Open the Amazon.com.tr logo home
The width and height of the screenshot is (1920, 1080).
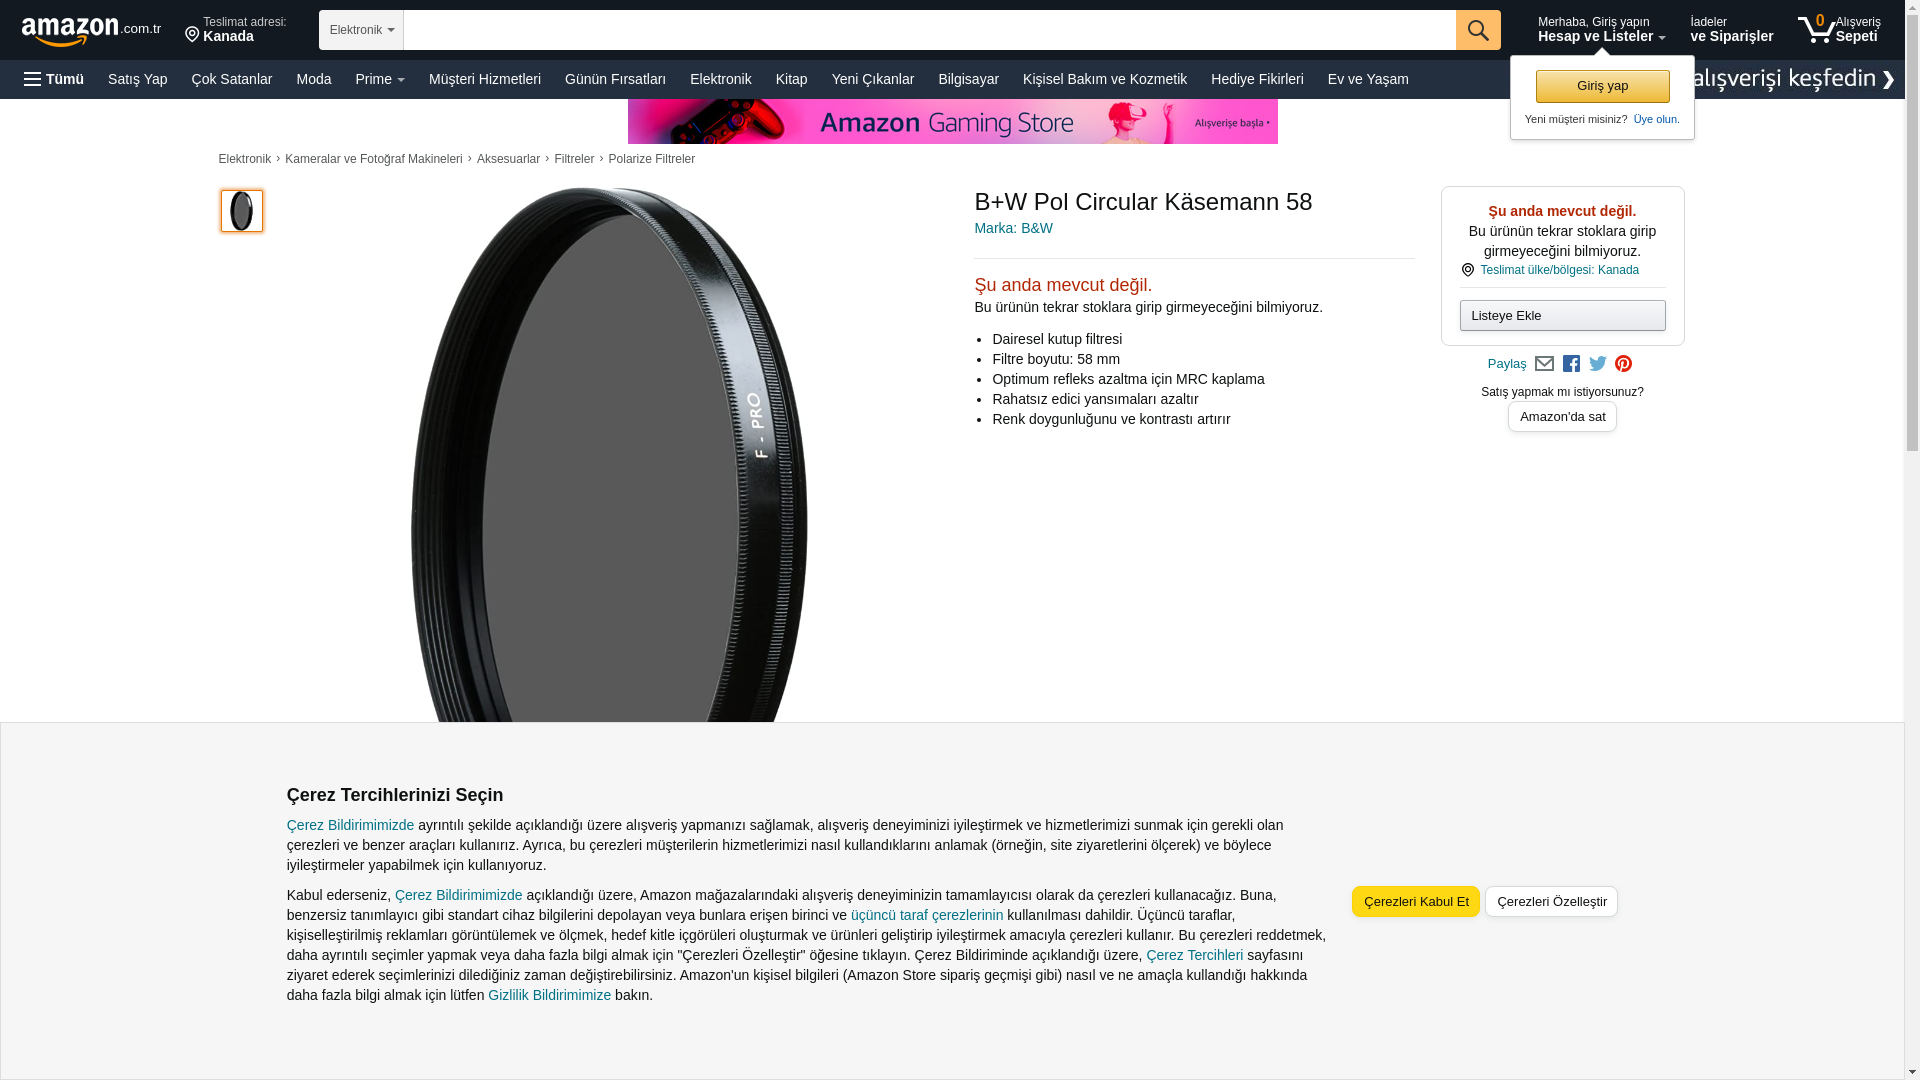91,31
